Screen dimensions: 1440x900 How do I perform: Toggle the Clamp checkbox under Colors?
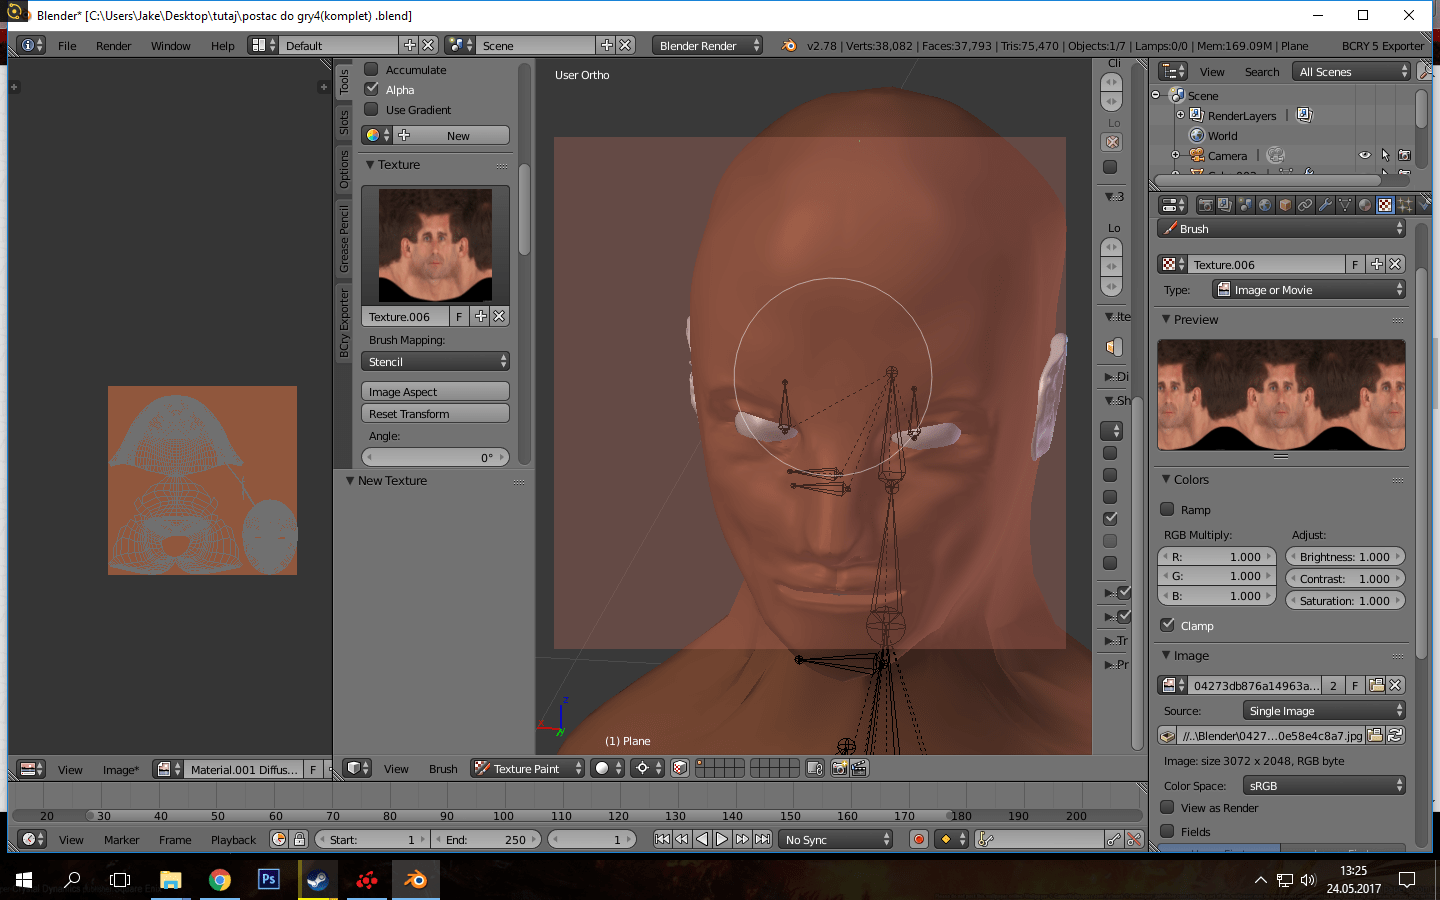[x=1169, y=625]
